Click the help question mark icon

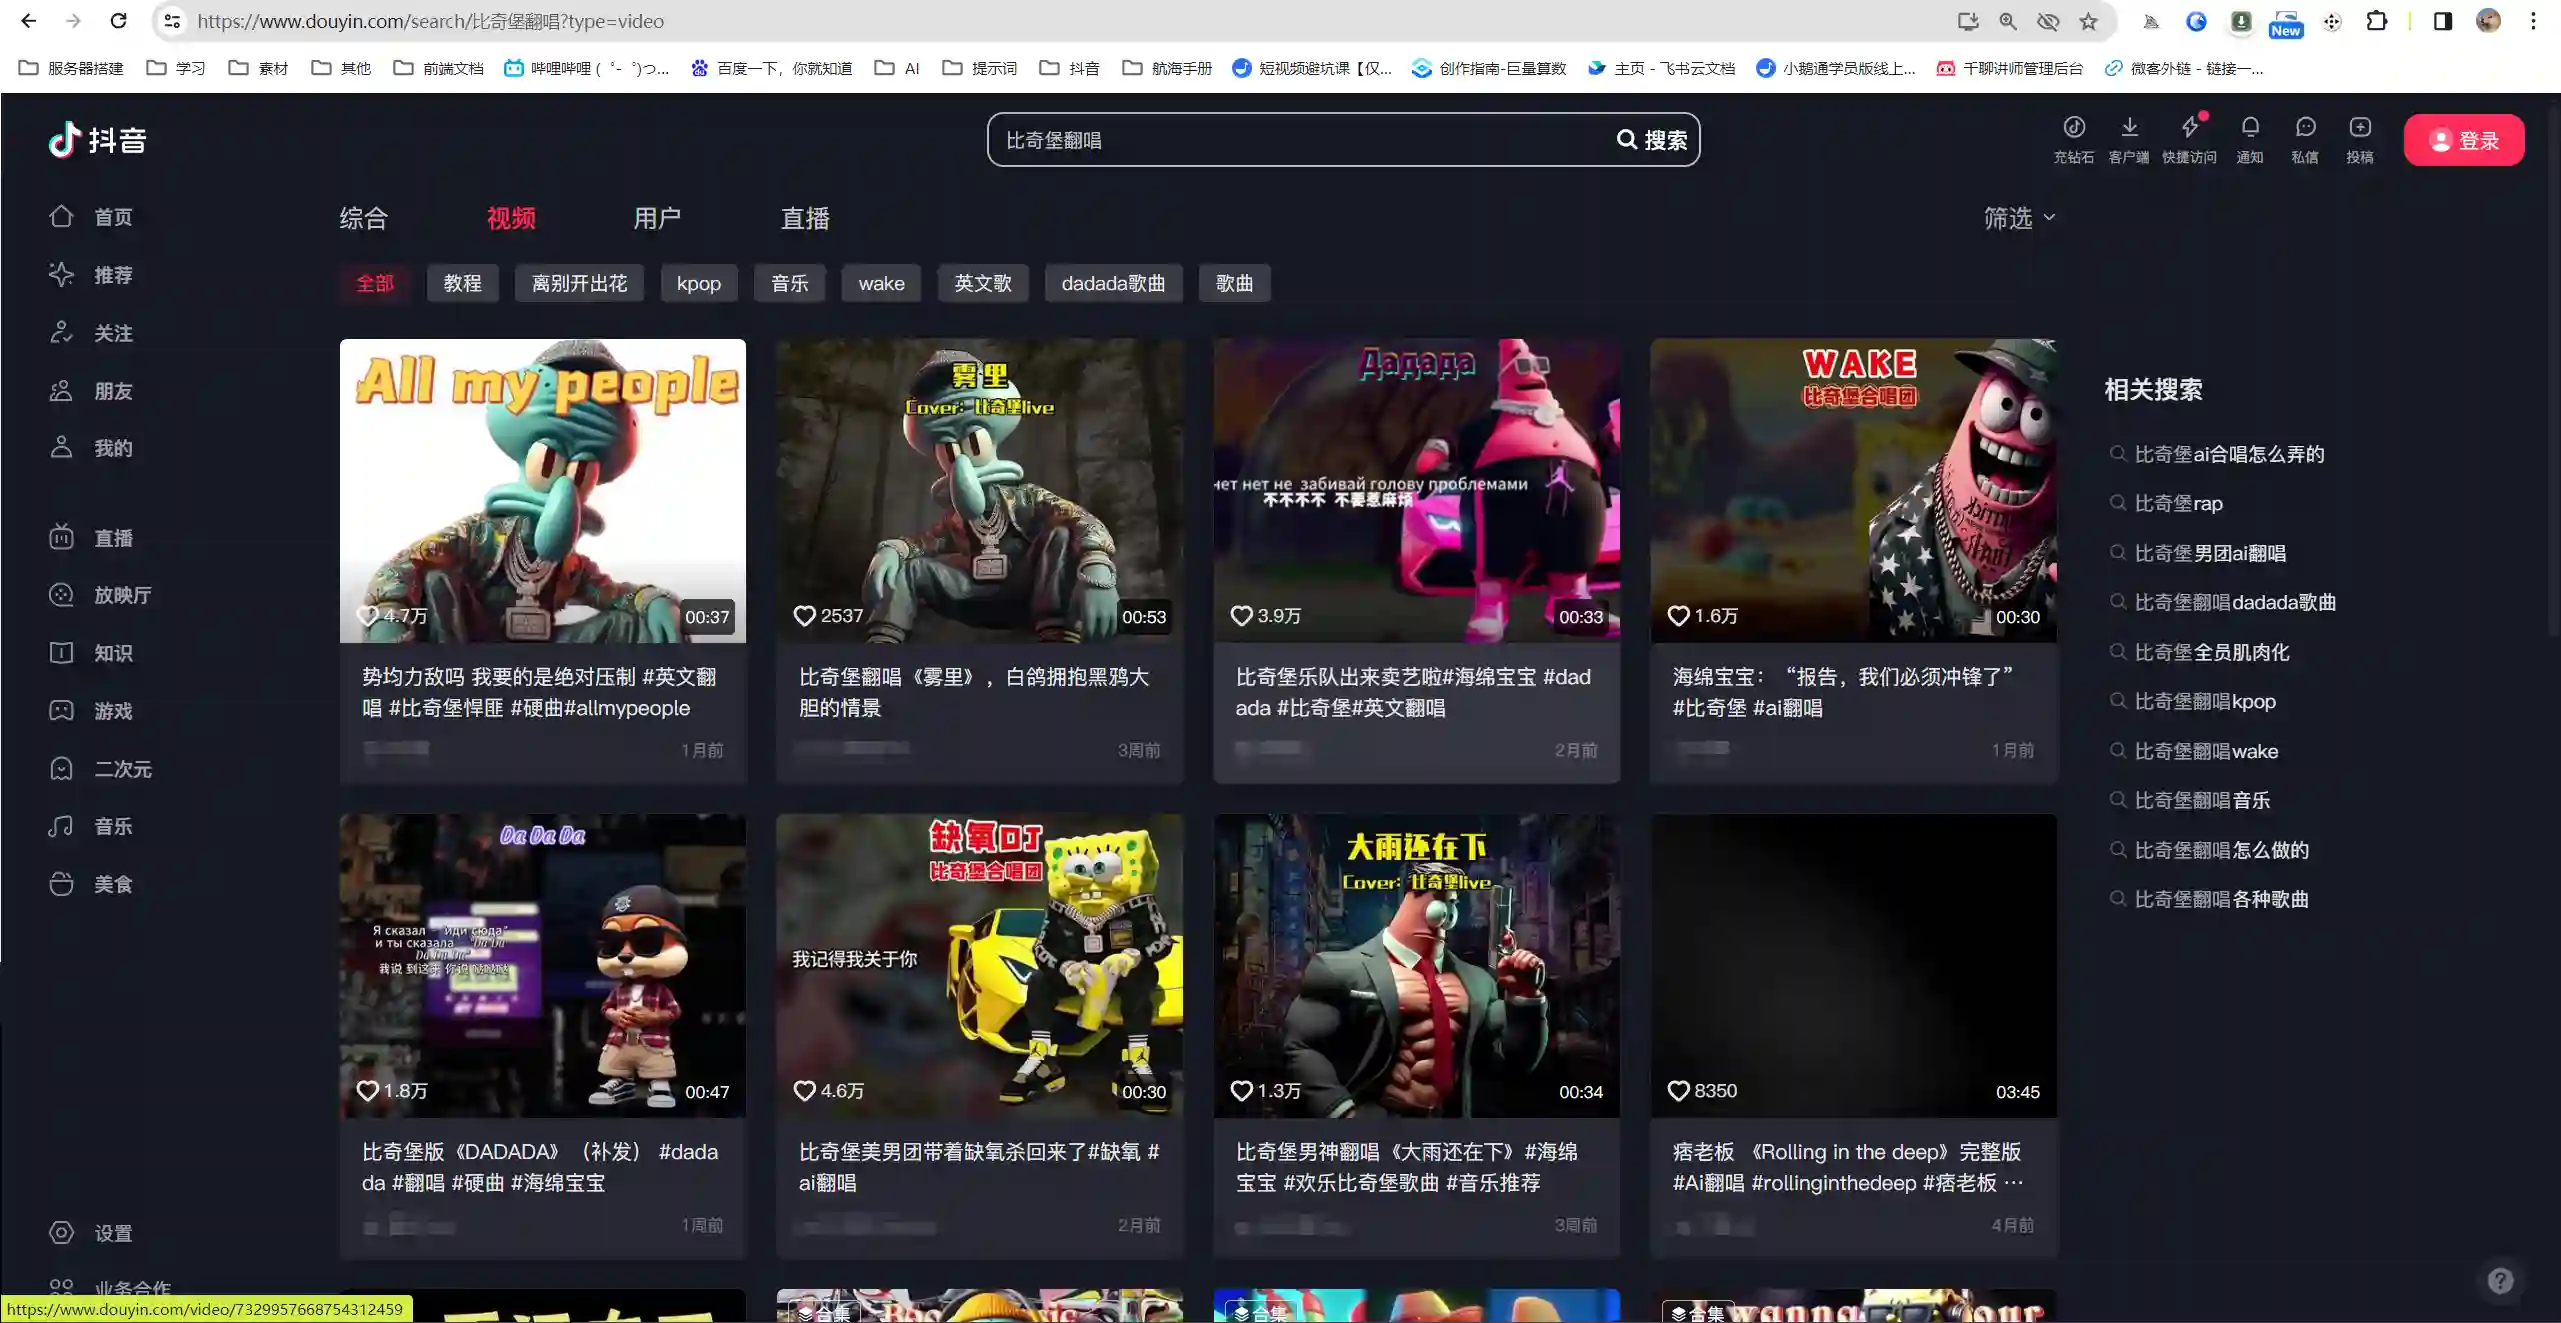pyautogui.click(x=2500, y=1281)
